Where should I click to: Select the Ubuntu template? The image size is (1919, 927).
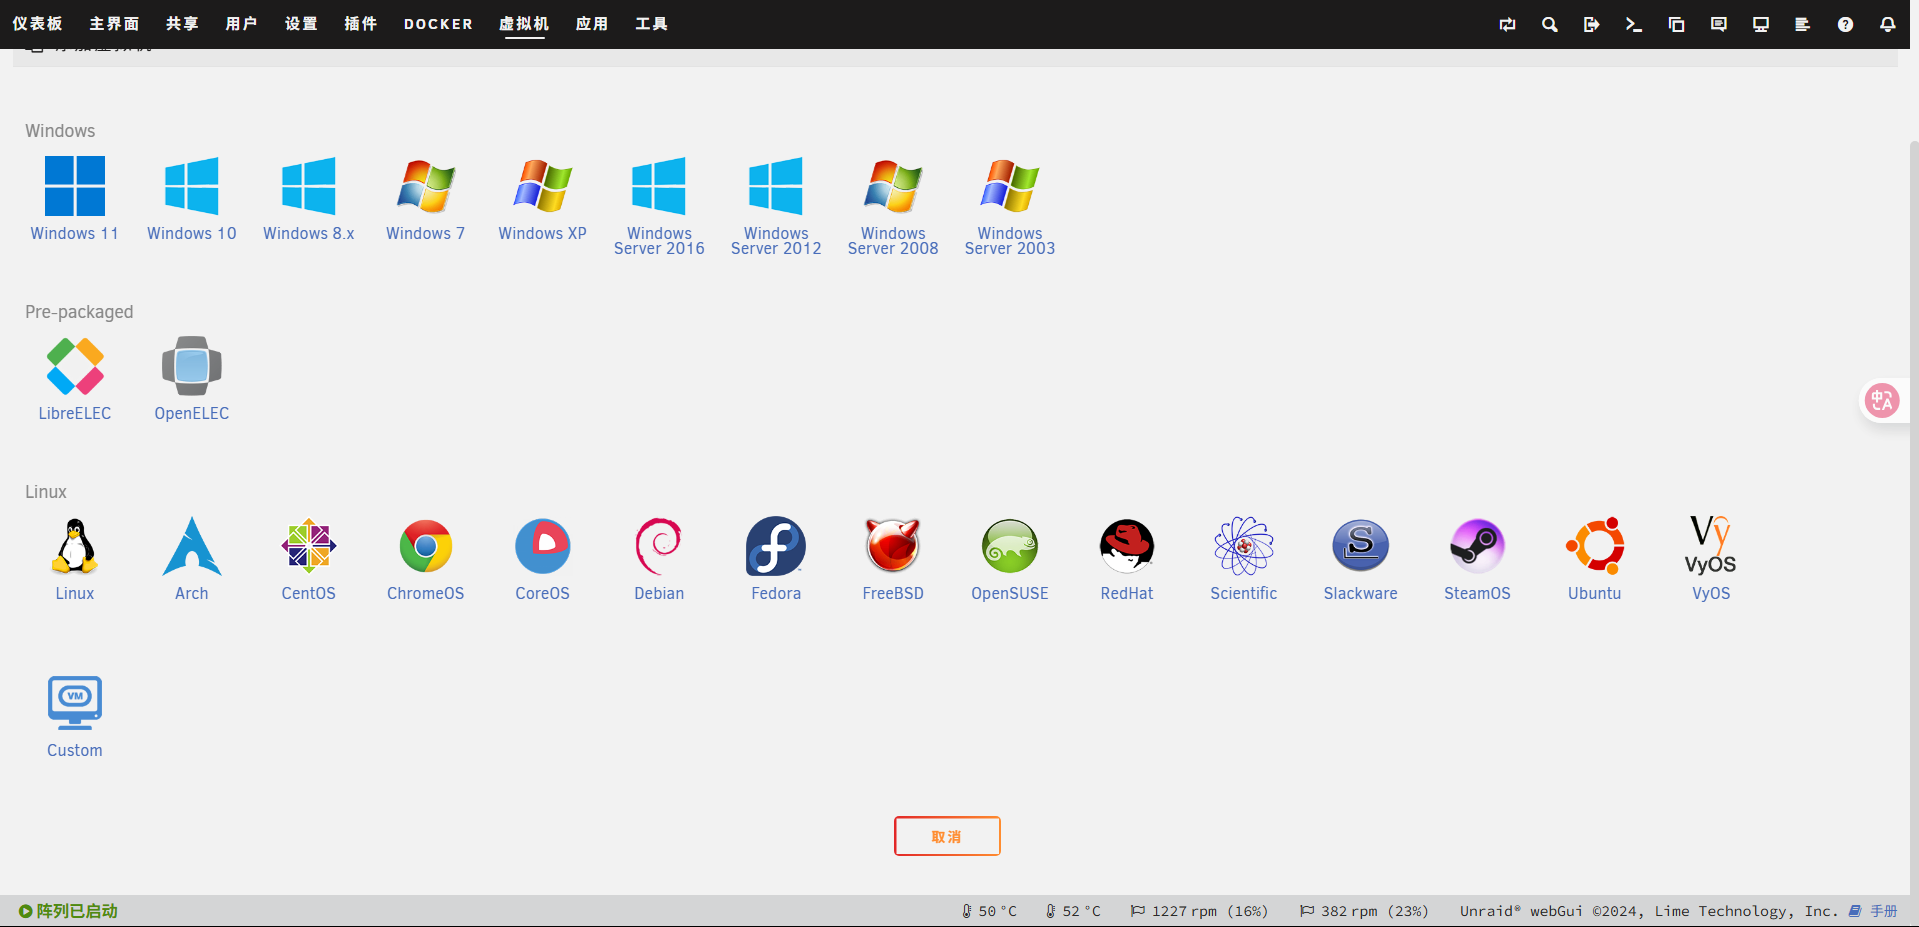pos(1595,559)
